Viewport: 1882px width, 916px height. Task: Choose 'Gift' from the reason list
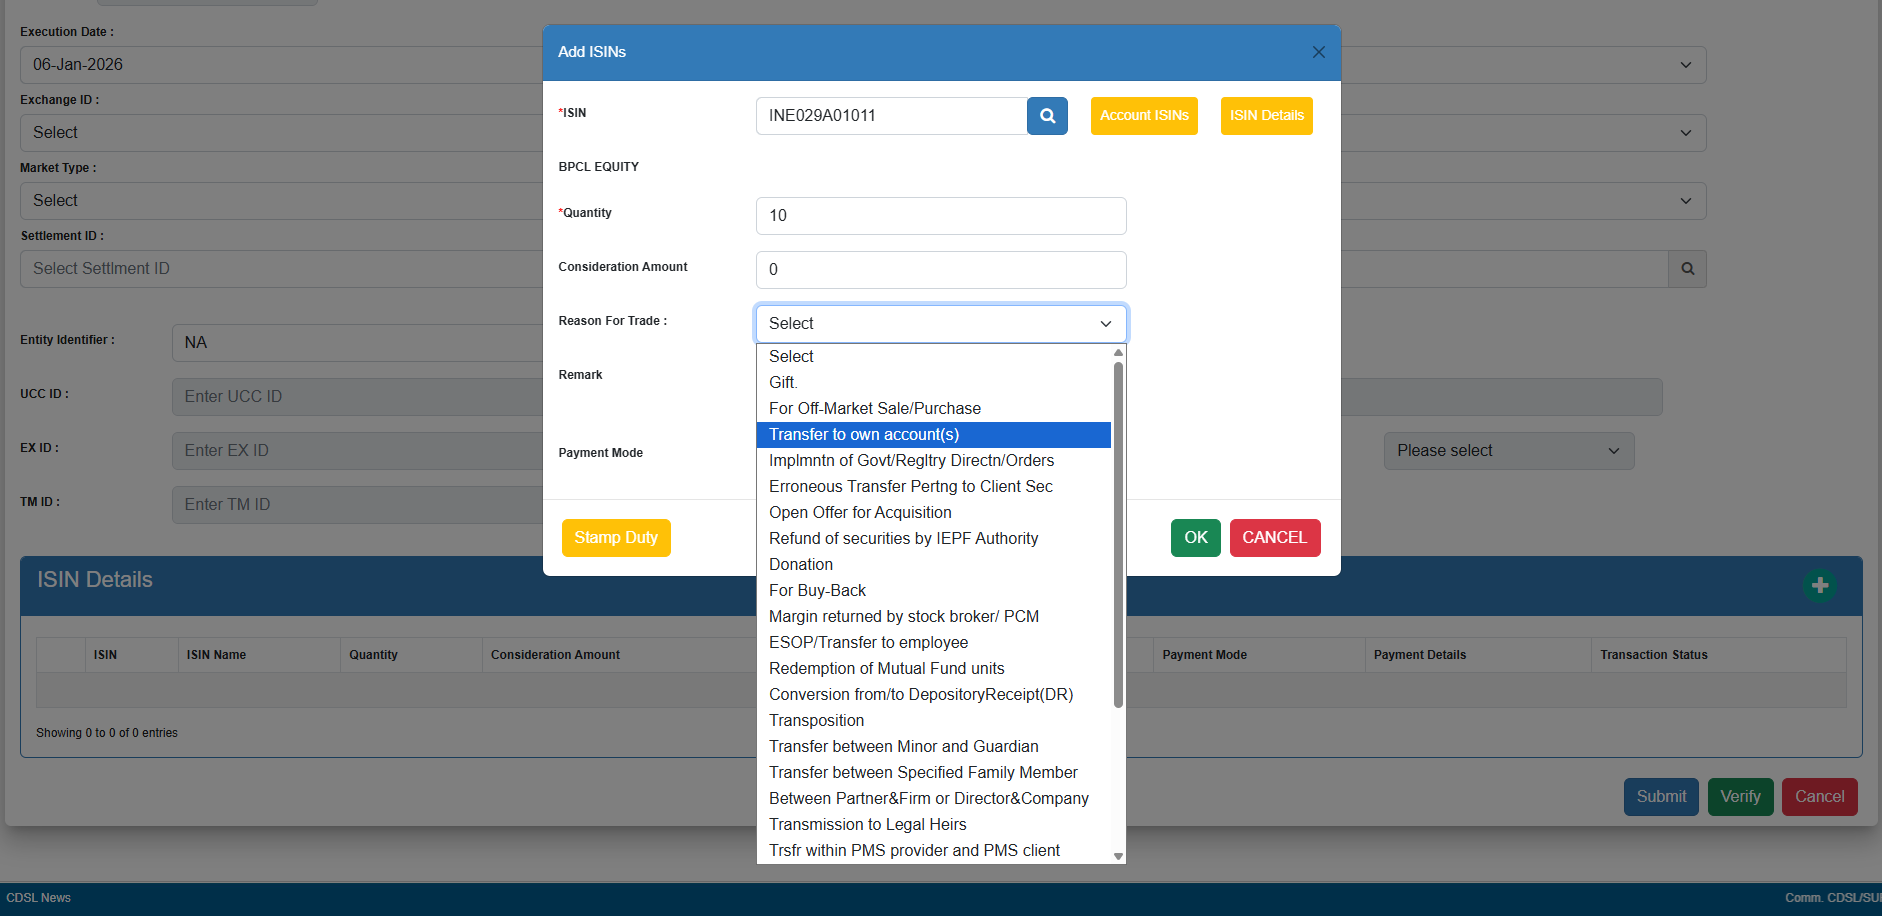[x=783, y=383]
